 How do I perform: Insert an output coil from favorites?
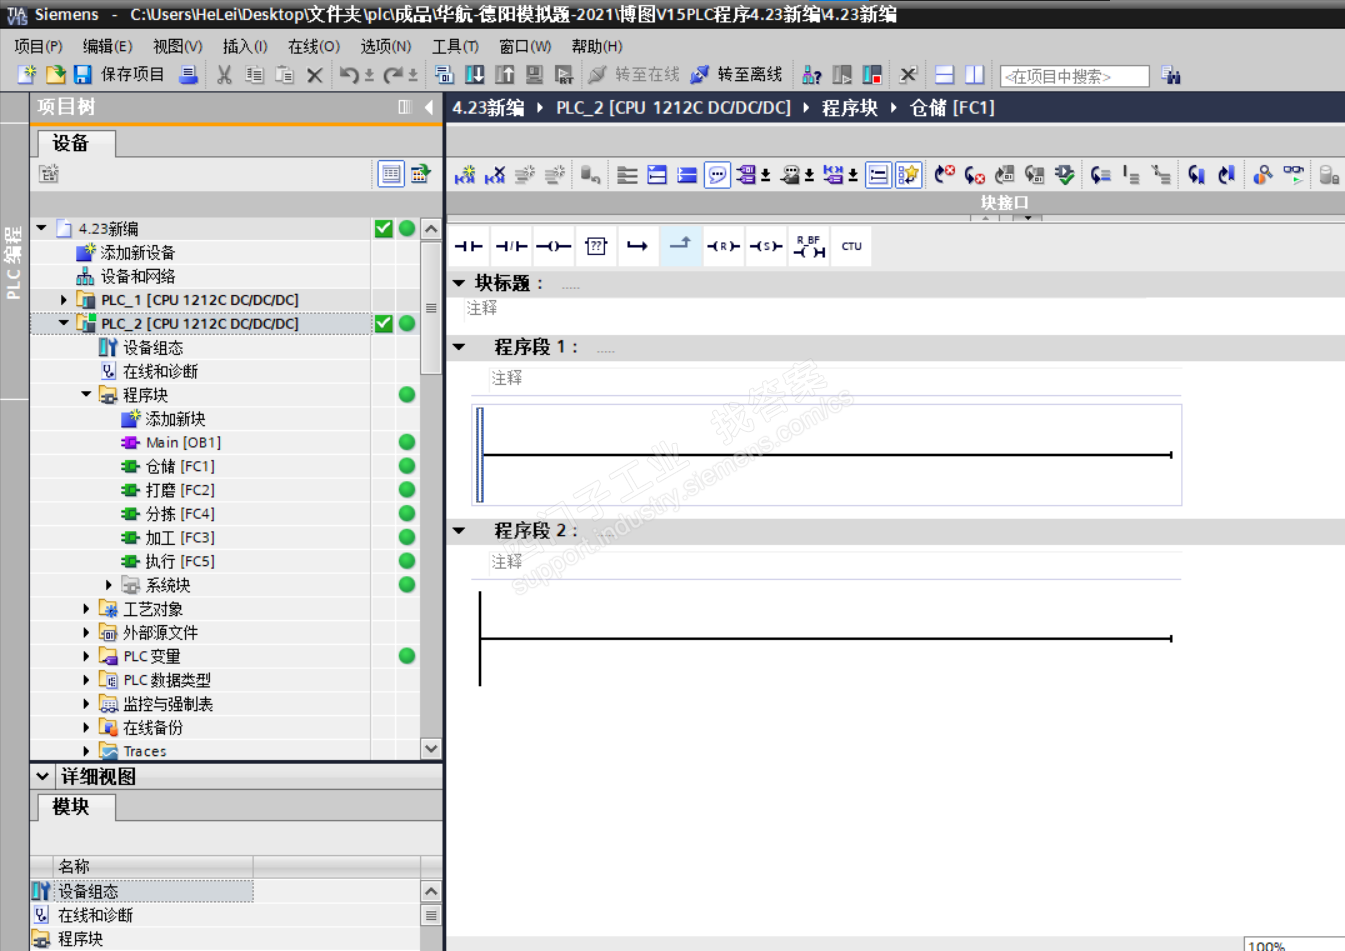pyautogui.click(x=553, y=246)
